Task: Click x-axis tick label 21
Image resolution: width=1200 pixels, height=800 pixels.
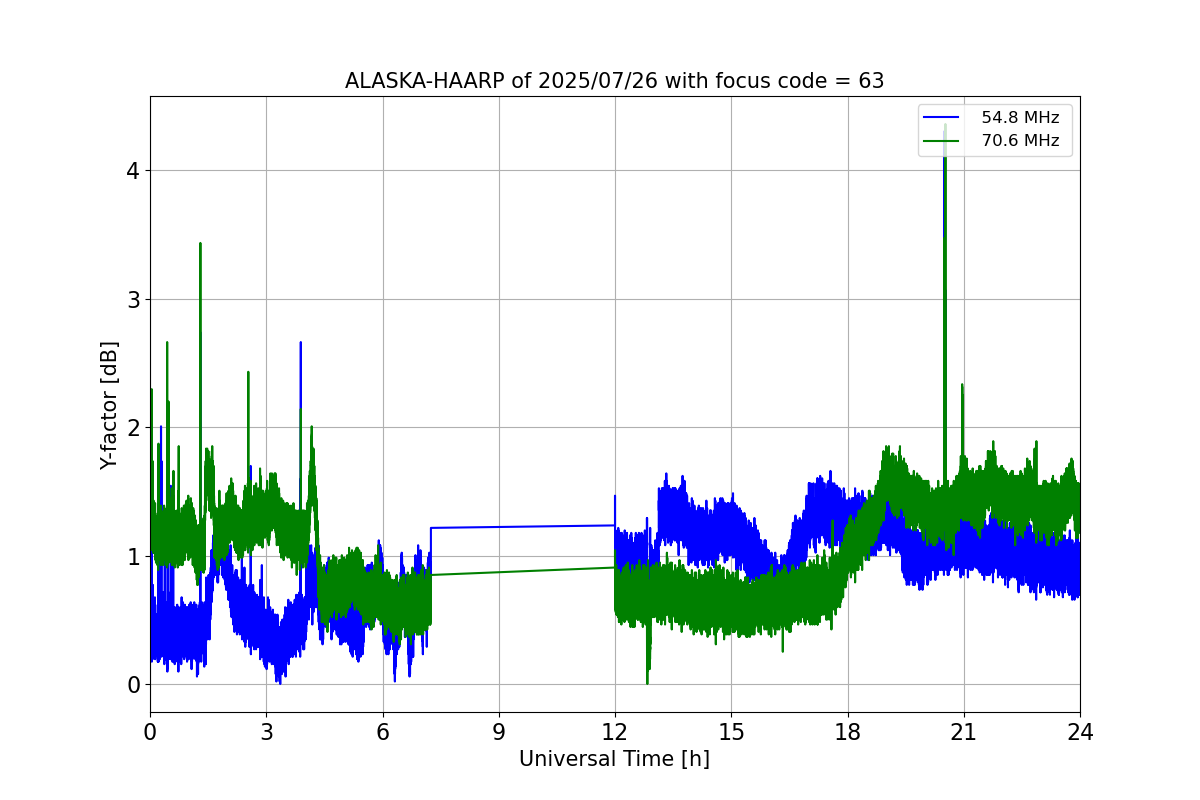Action: 963,731
